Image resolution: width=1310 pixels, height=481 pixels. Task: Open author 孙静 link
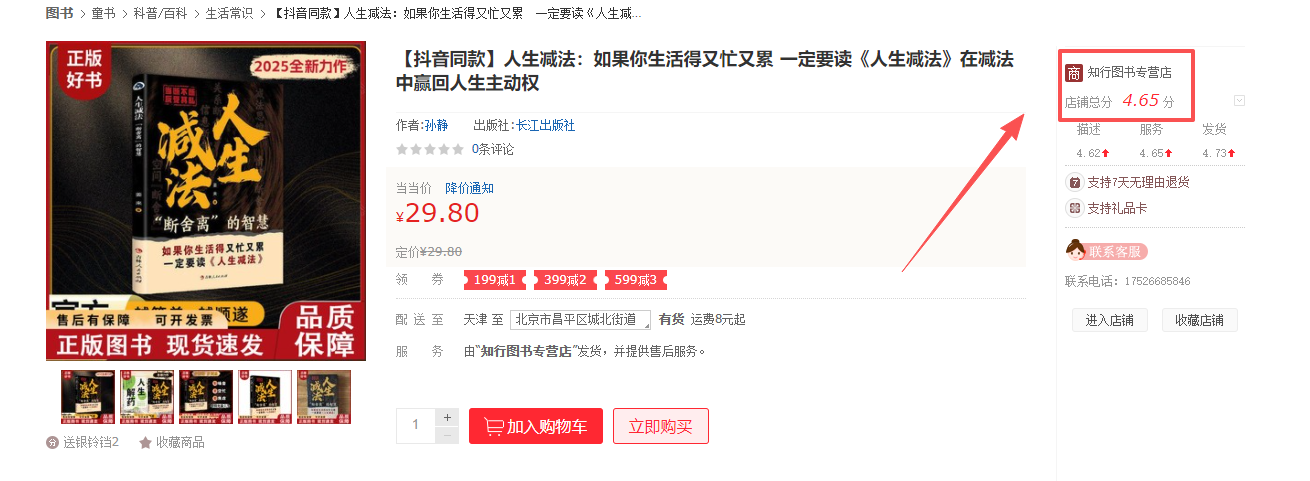436,125
